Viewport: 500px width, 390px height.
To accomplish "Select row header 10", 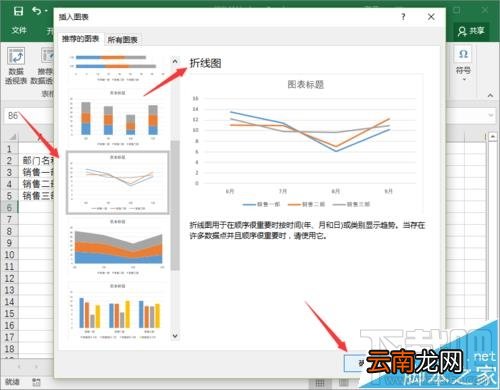I will [x=9, y=255].
